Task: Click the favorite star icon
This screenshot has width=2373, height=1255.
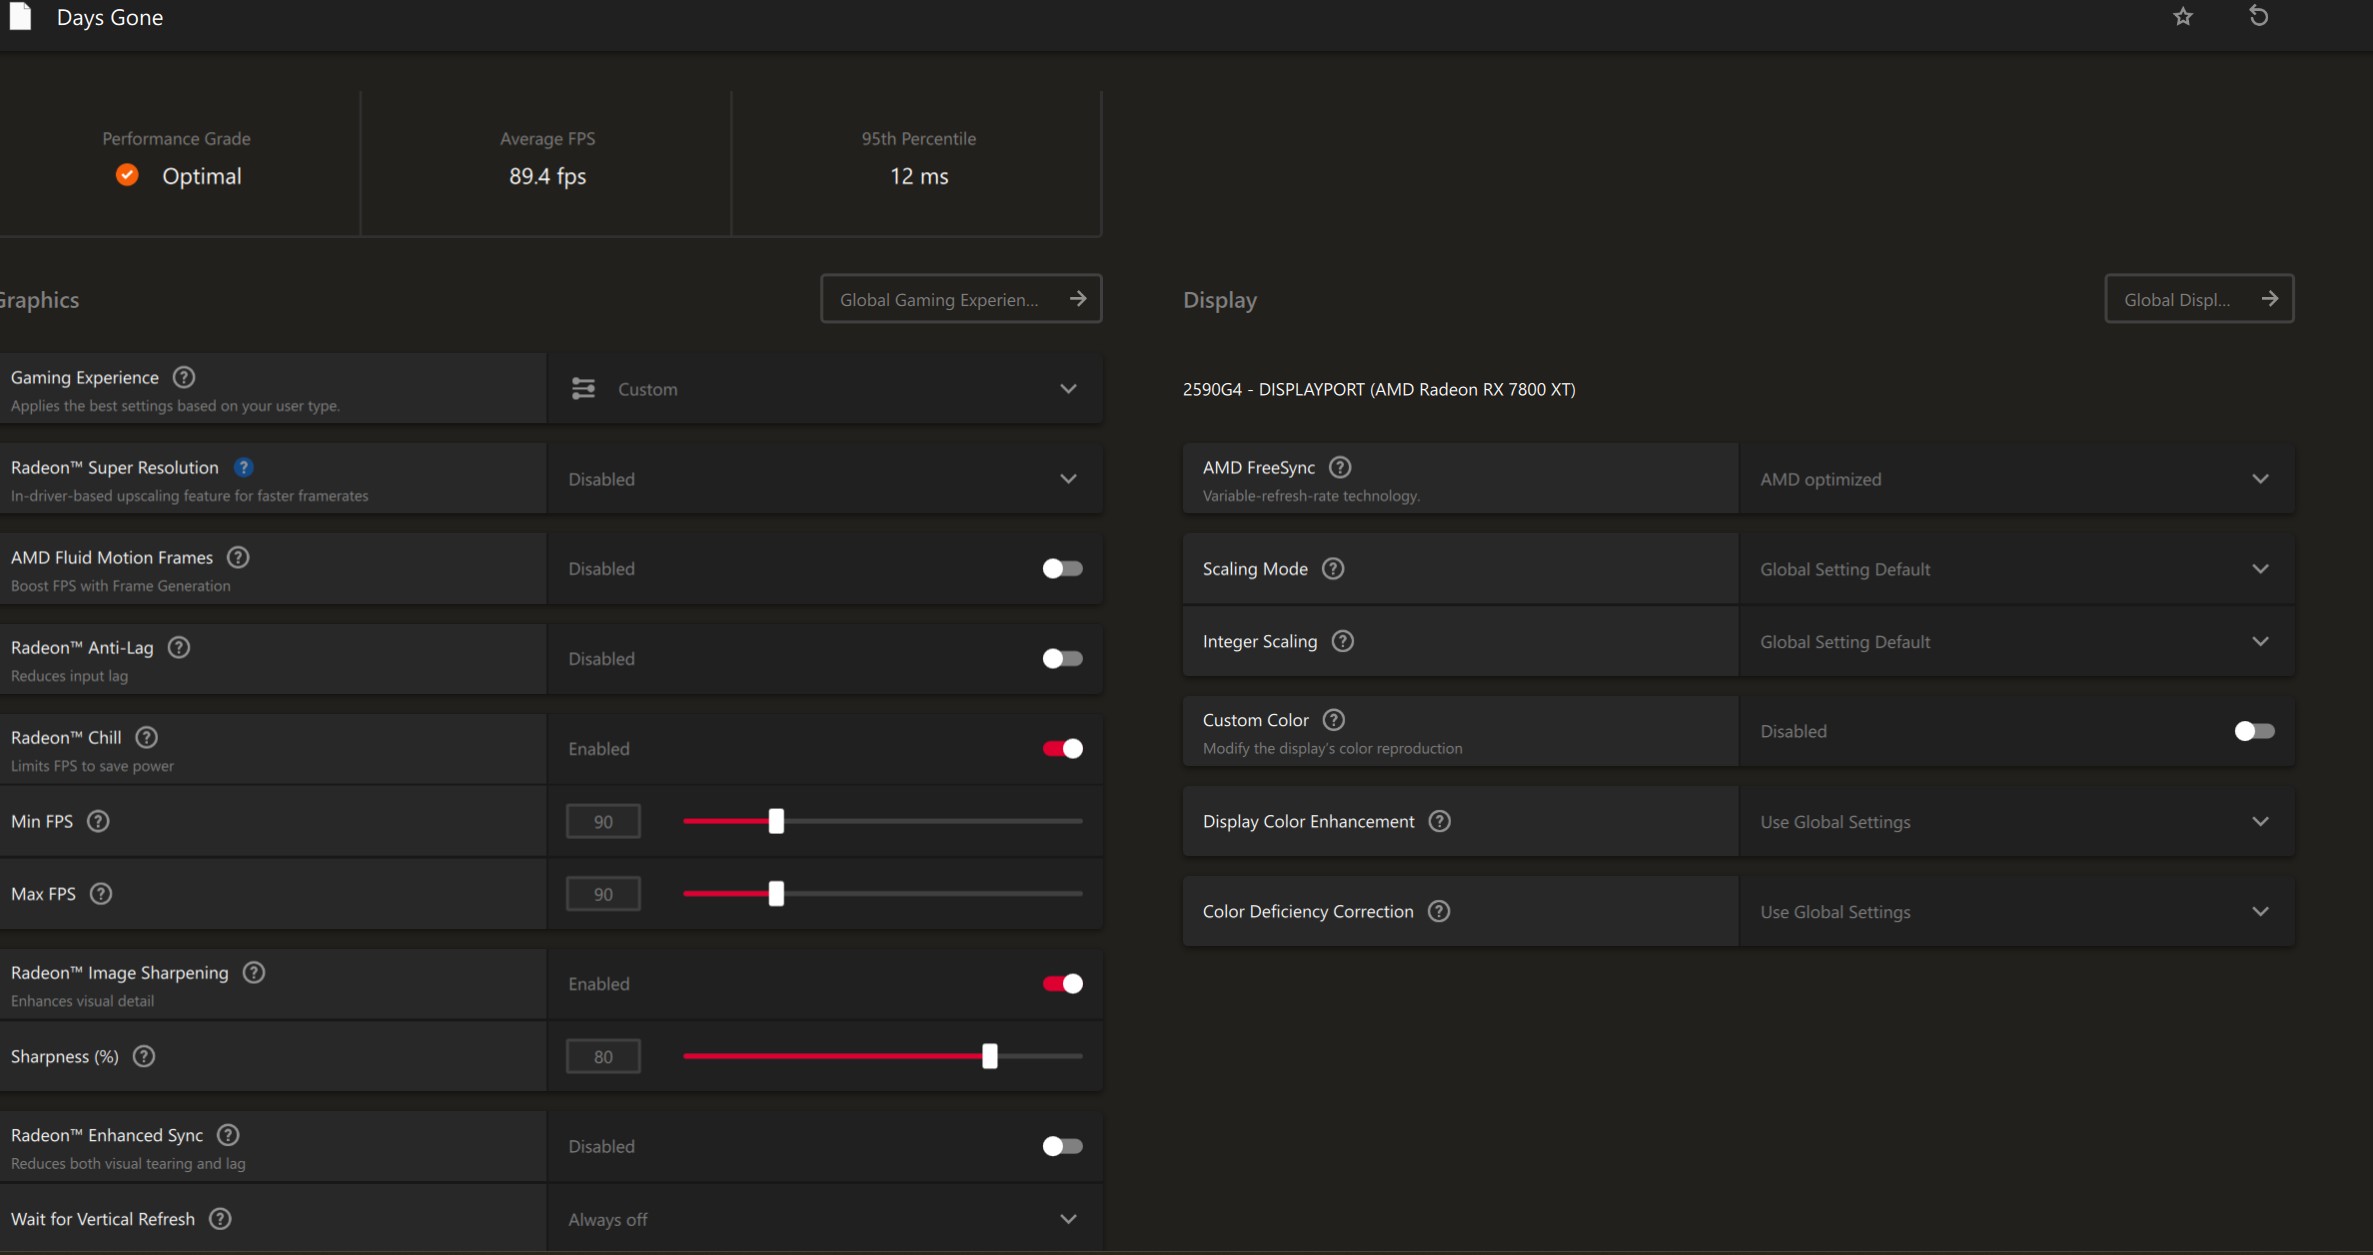Action: coord(2183,17)
